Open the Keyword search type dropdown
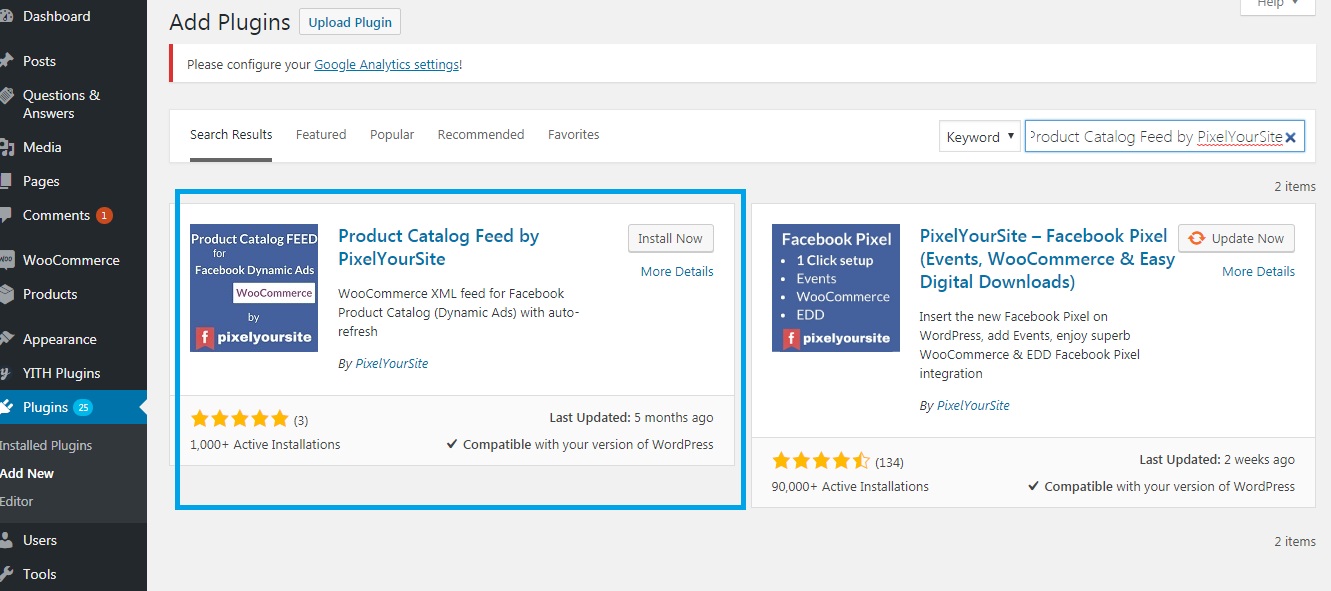The width and height of the screenshot is (1331, 591). click(x=979, y=137)
